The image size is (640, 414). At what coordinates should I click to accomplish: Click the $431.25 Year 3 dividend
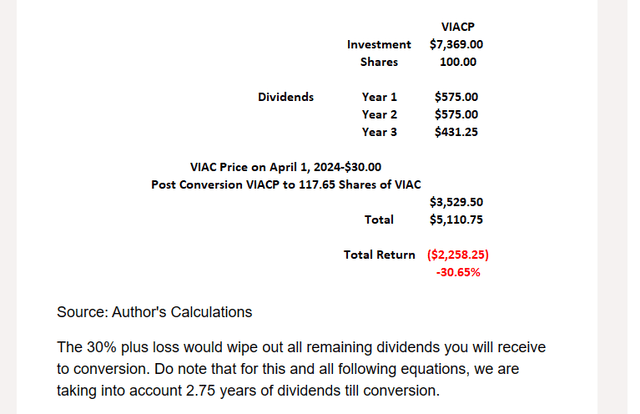click(456, 131)
